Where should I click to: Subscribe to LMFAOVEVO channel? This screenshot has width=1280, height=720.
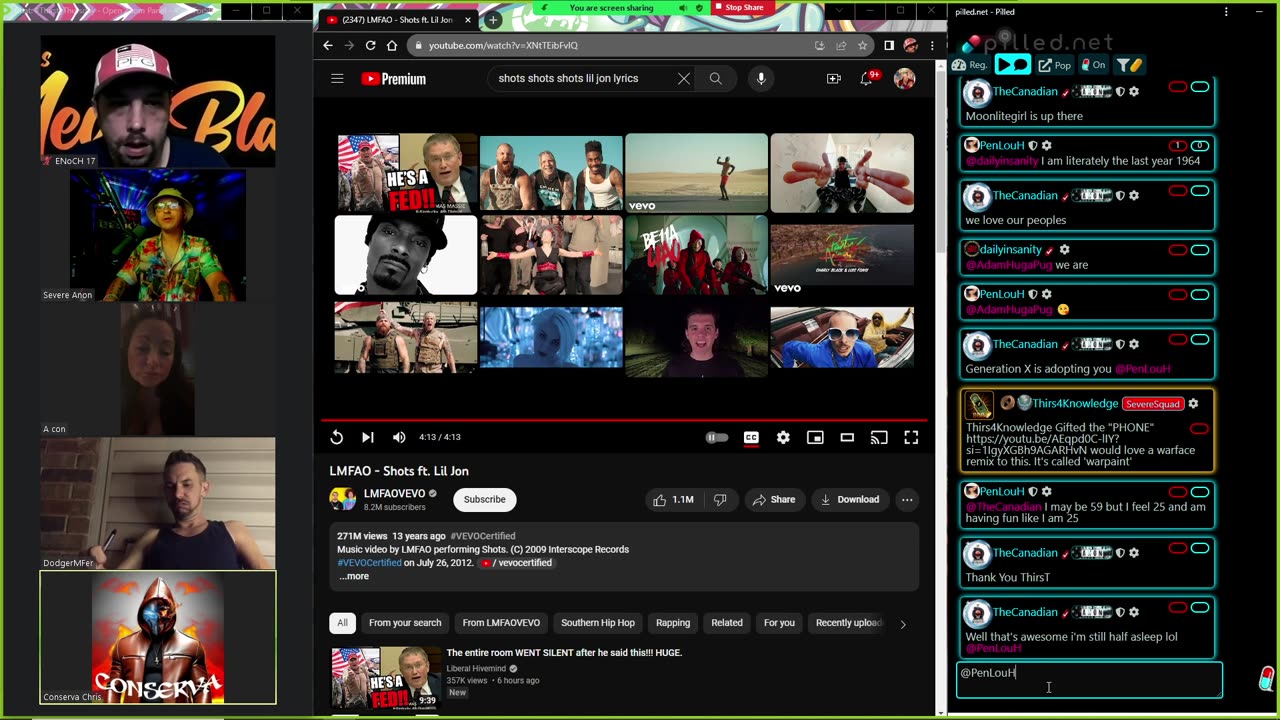tap(484, 499)
